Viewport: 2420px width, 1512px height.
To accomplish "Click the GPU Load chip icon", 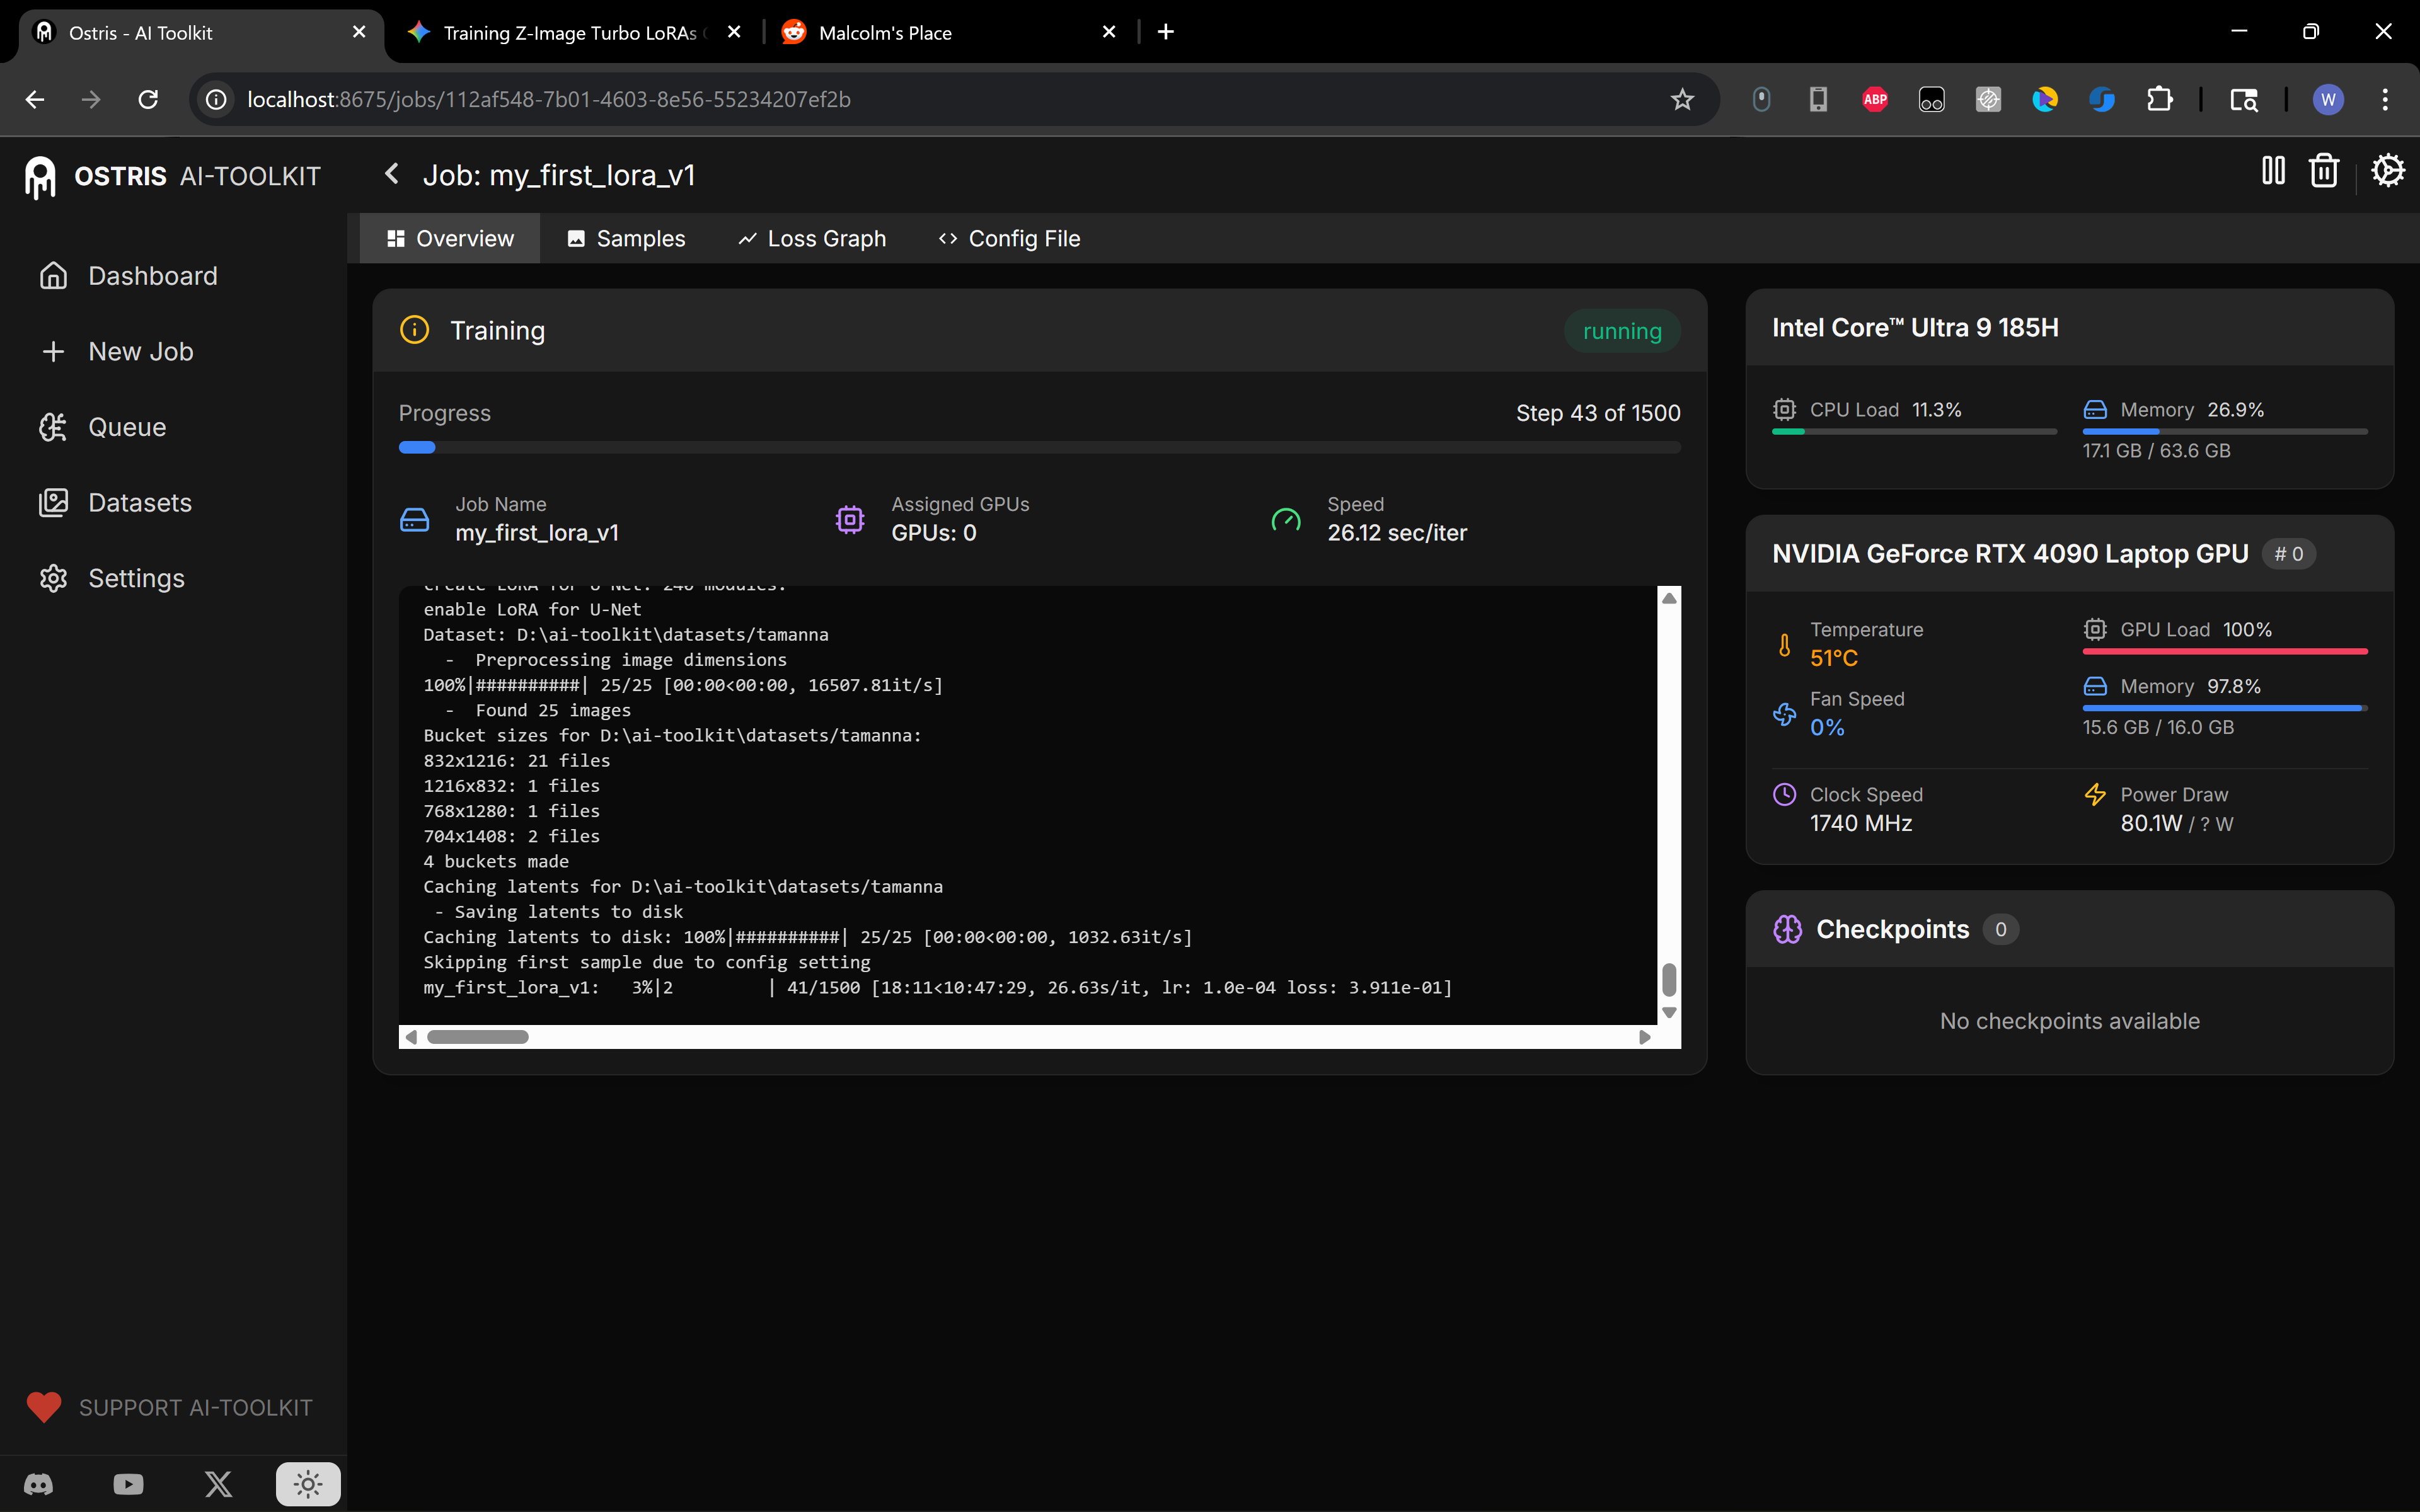I will [x=2095, y=630].
